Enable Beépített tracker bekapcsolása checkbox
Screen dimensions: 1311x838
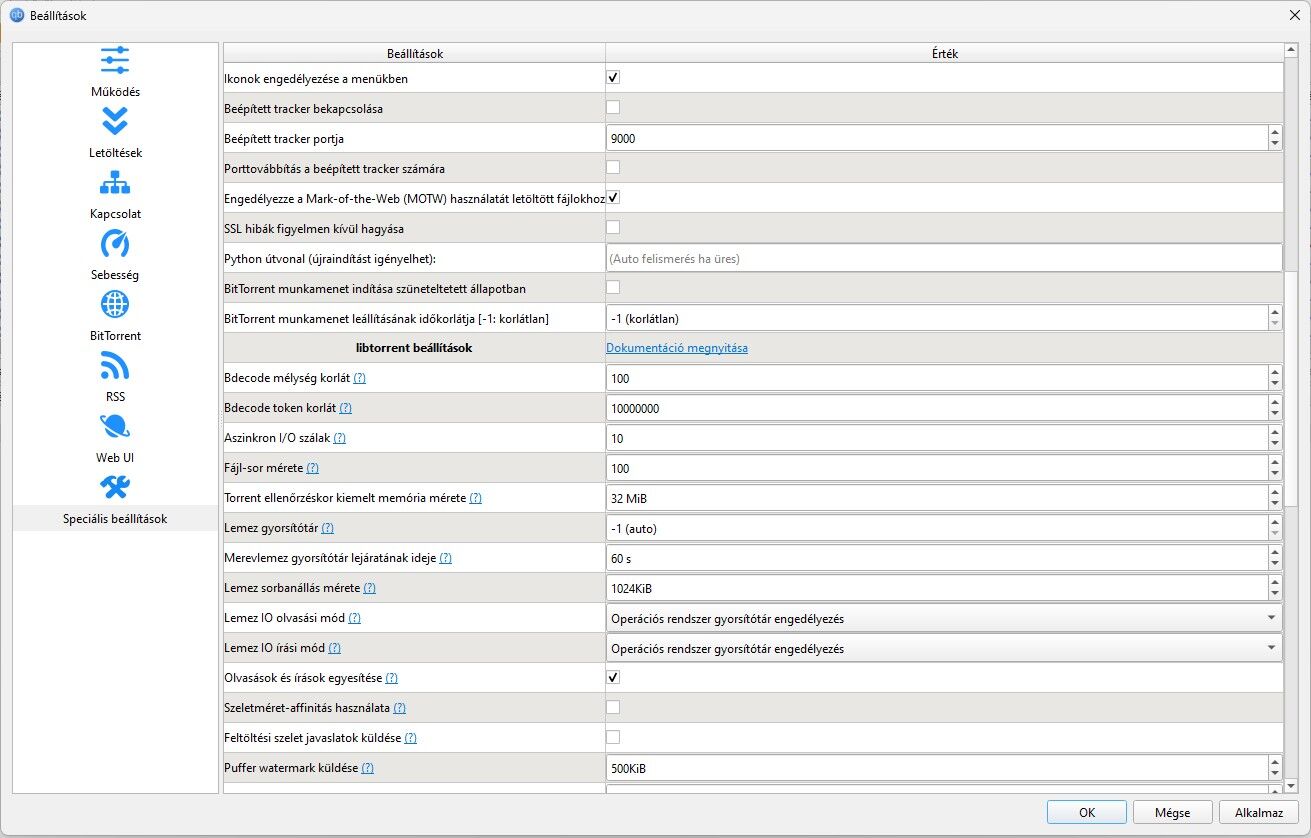point(614,108)
